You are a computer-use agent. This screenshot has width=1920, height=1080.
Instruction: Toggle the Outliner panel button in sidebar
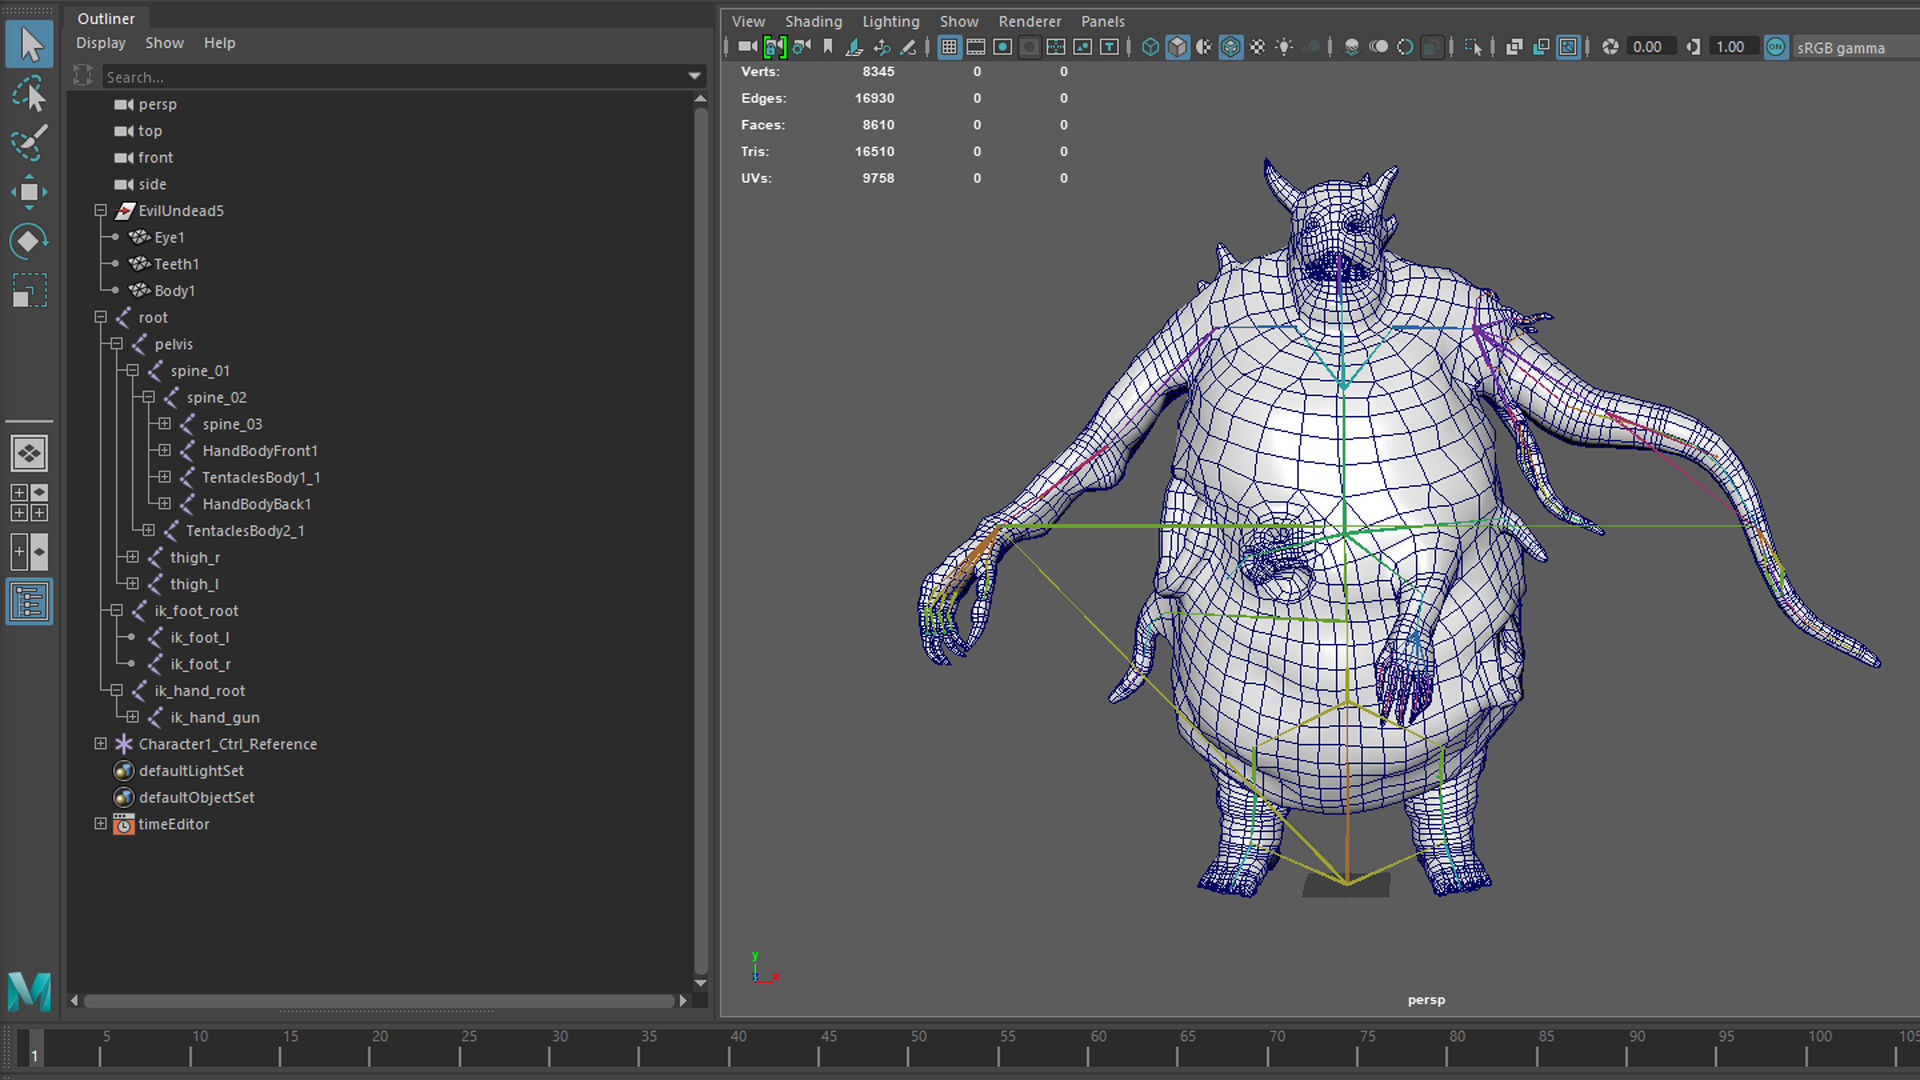pos(29,602)
